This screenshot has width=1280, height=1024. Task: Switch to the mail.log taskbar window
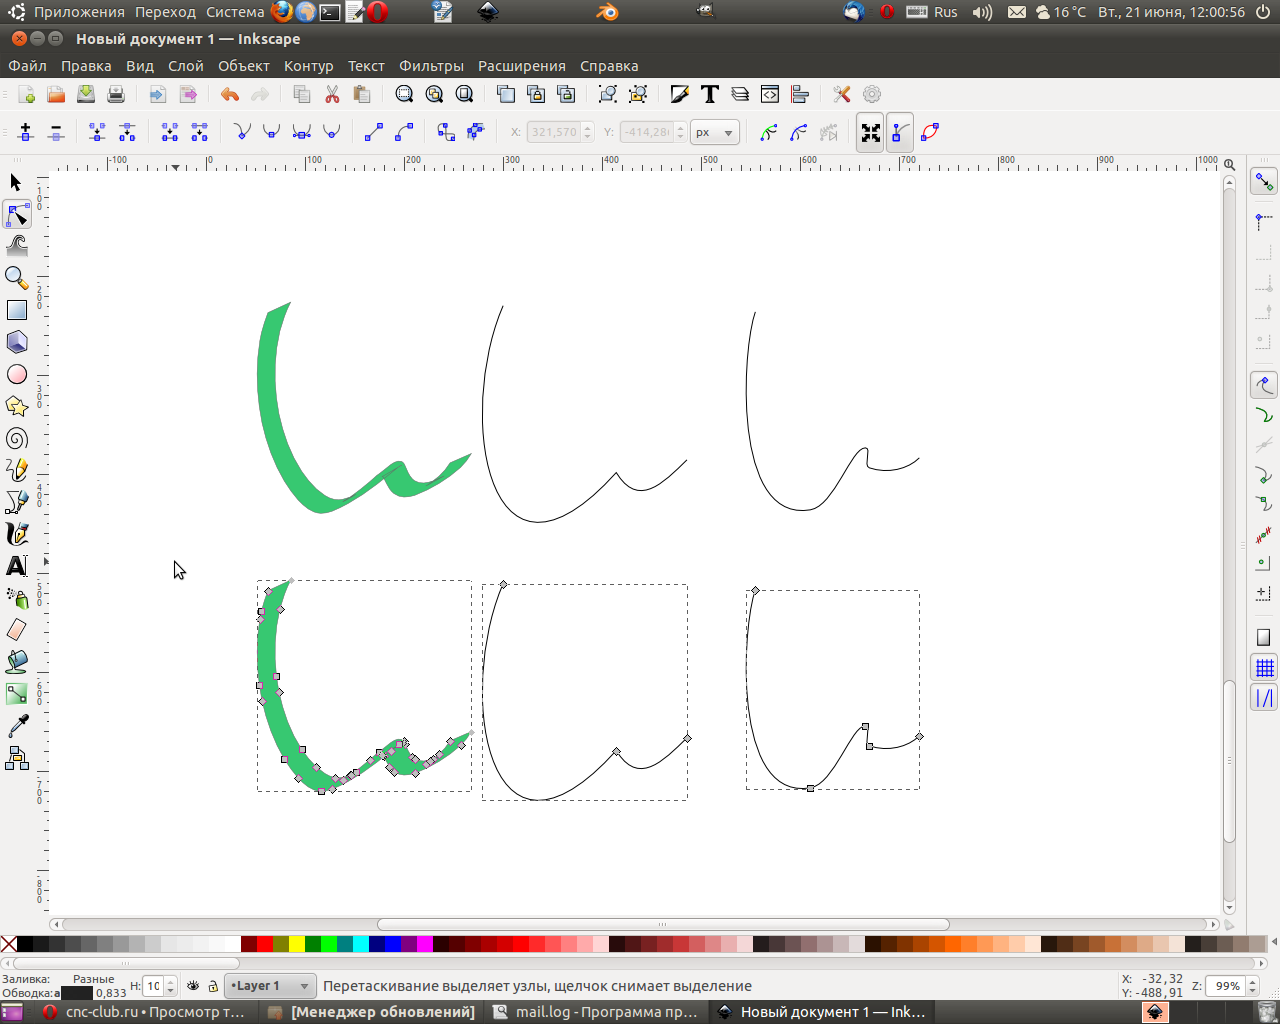tap(597, 1012)
